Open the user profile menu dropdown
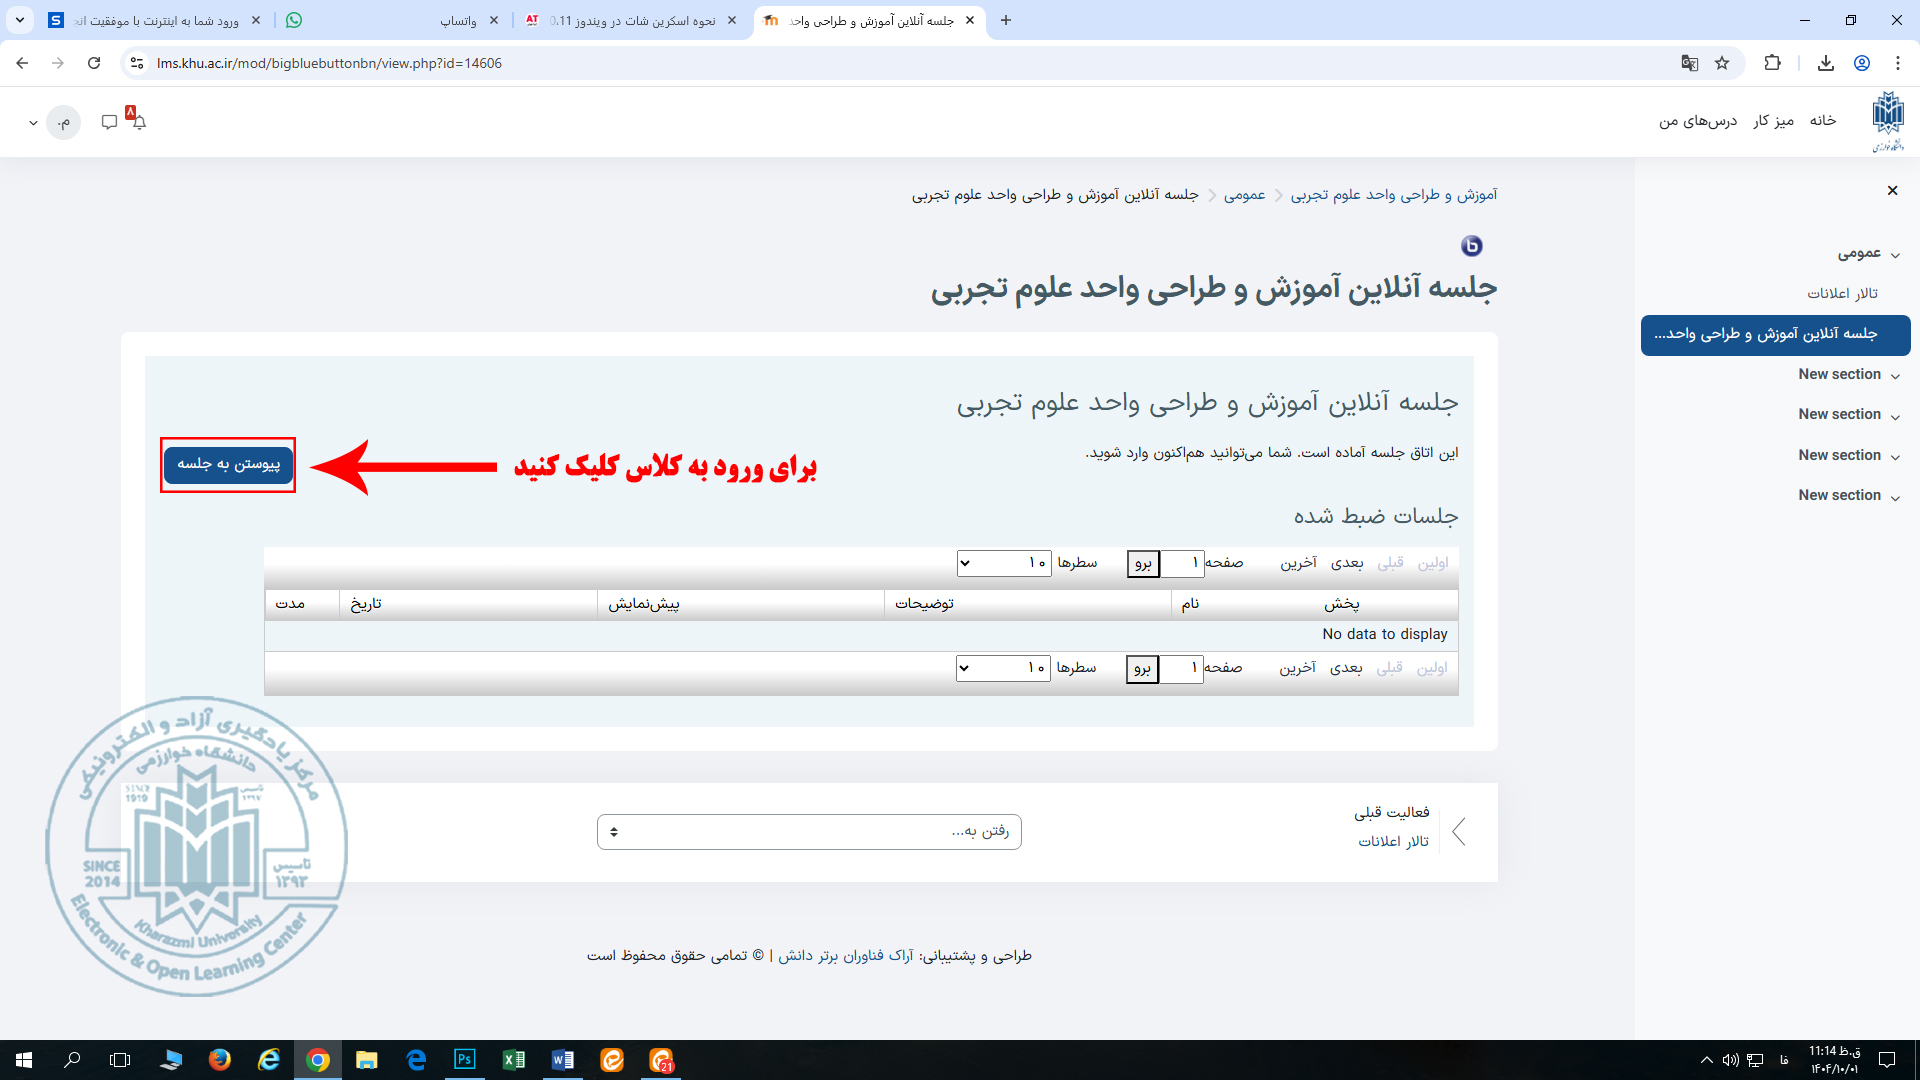The image size is (1920, 1080). tap(34, 123)
